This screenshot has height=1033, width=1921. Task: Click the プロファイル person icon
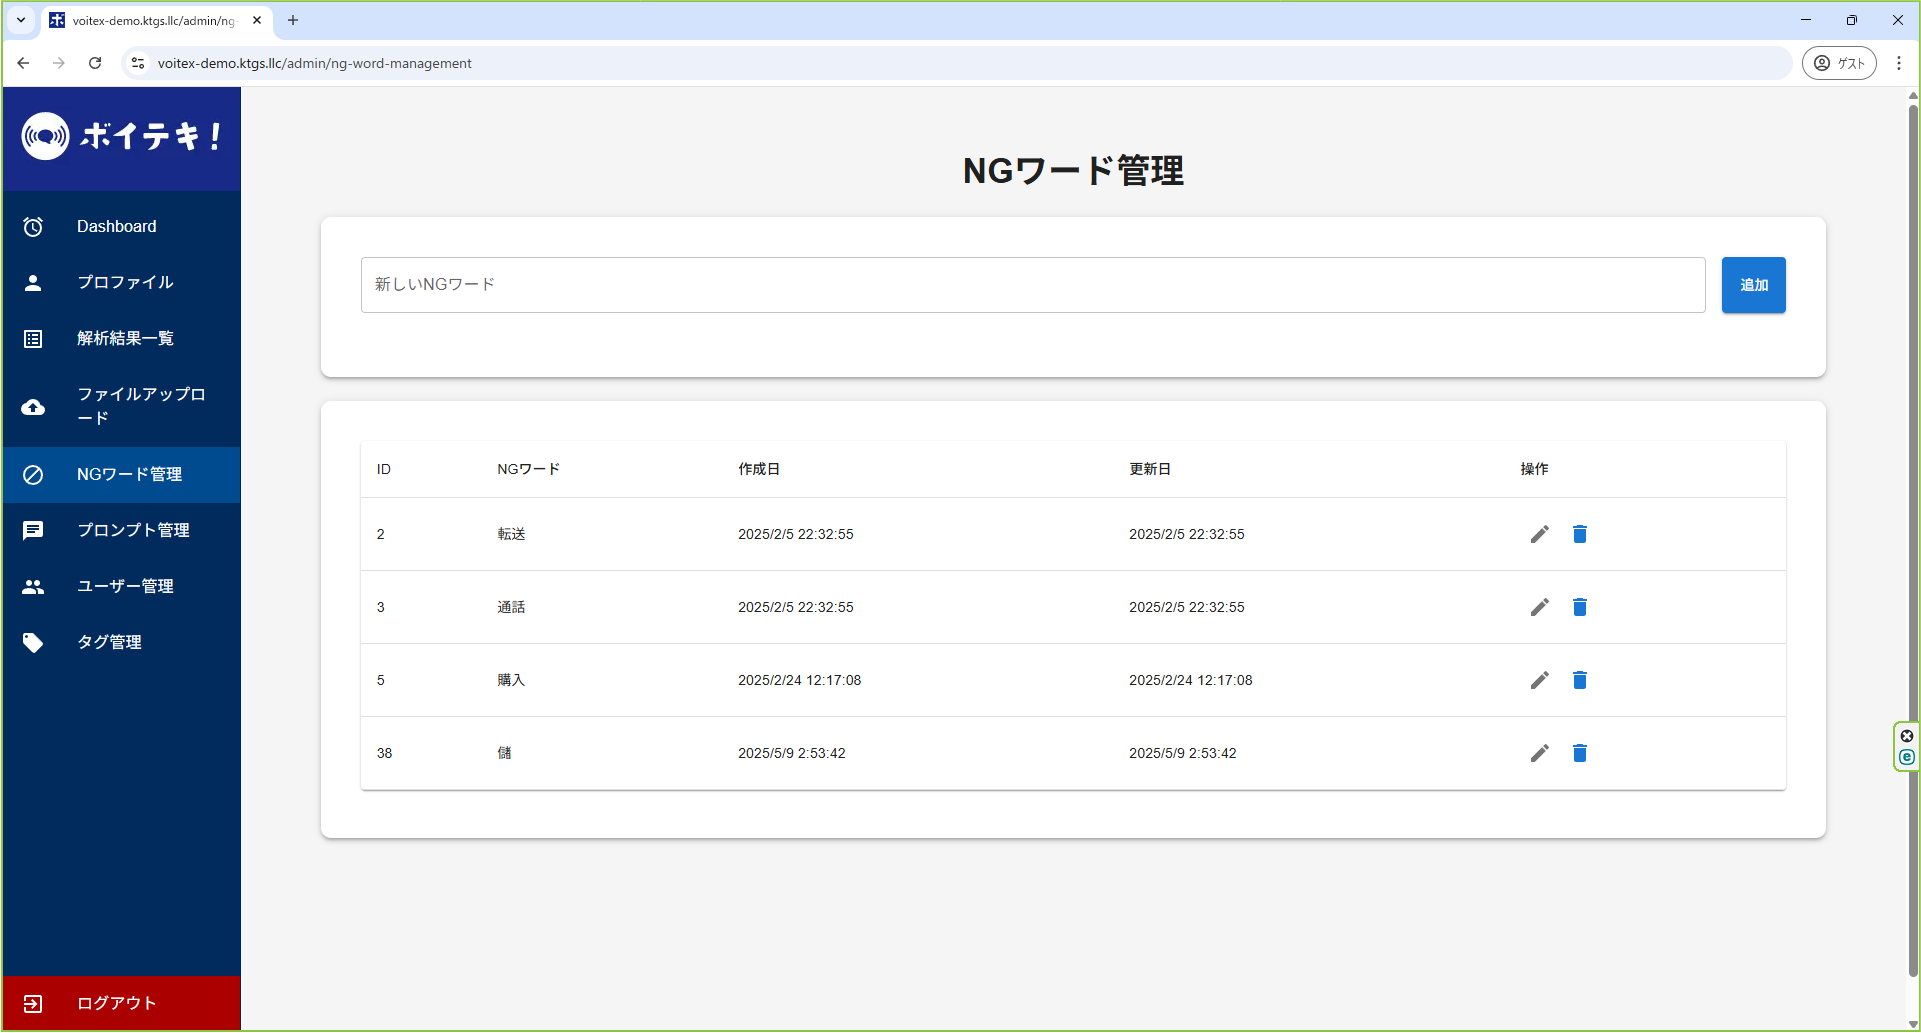pyautogui.click(x=33, y=283)
